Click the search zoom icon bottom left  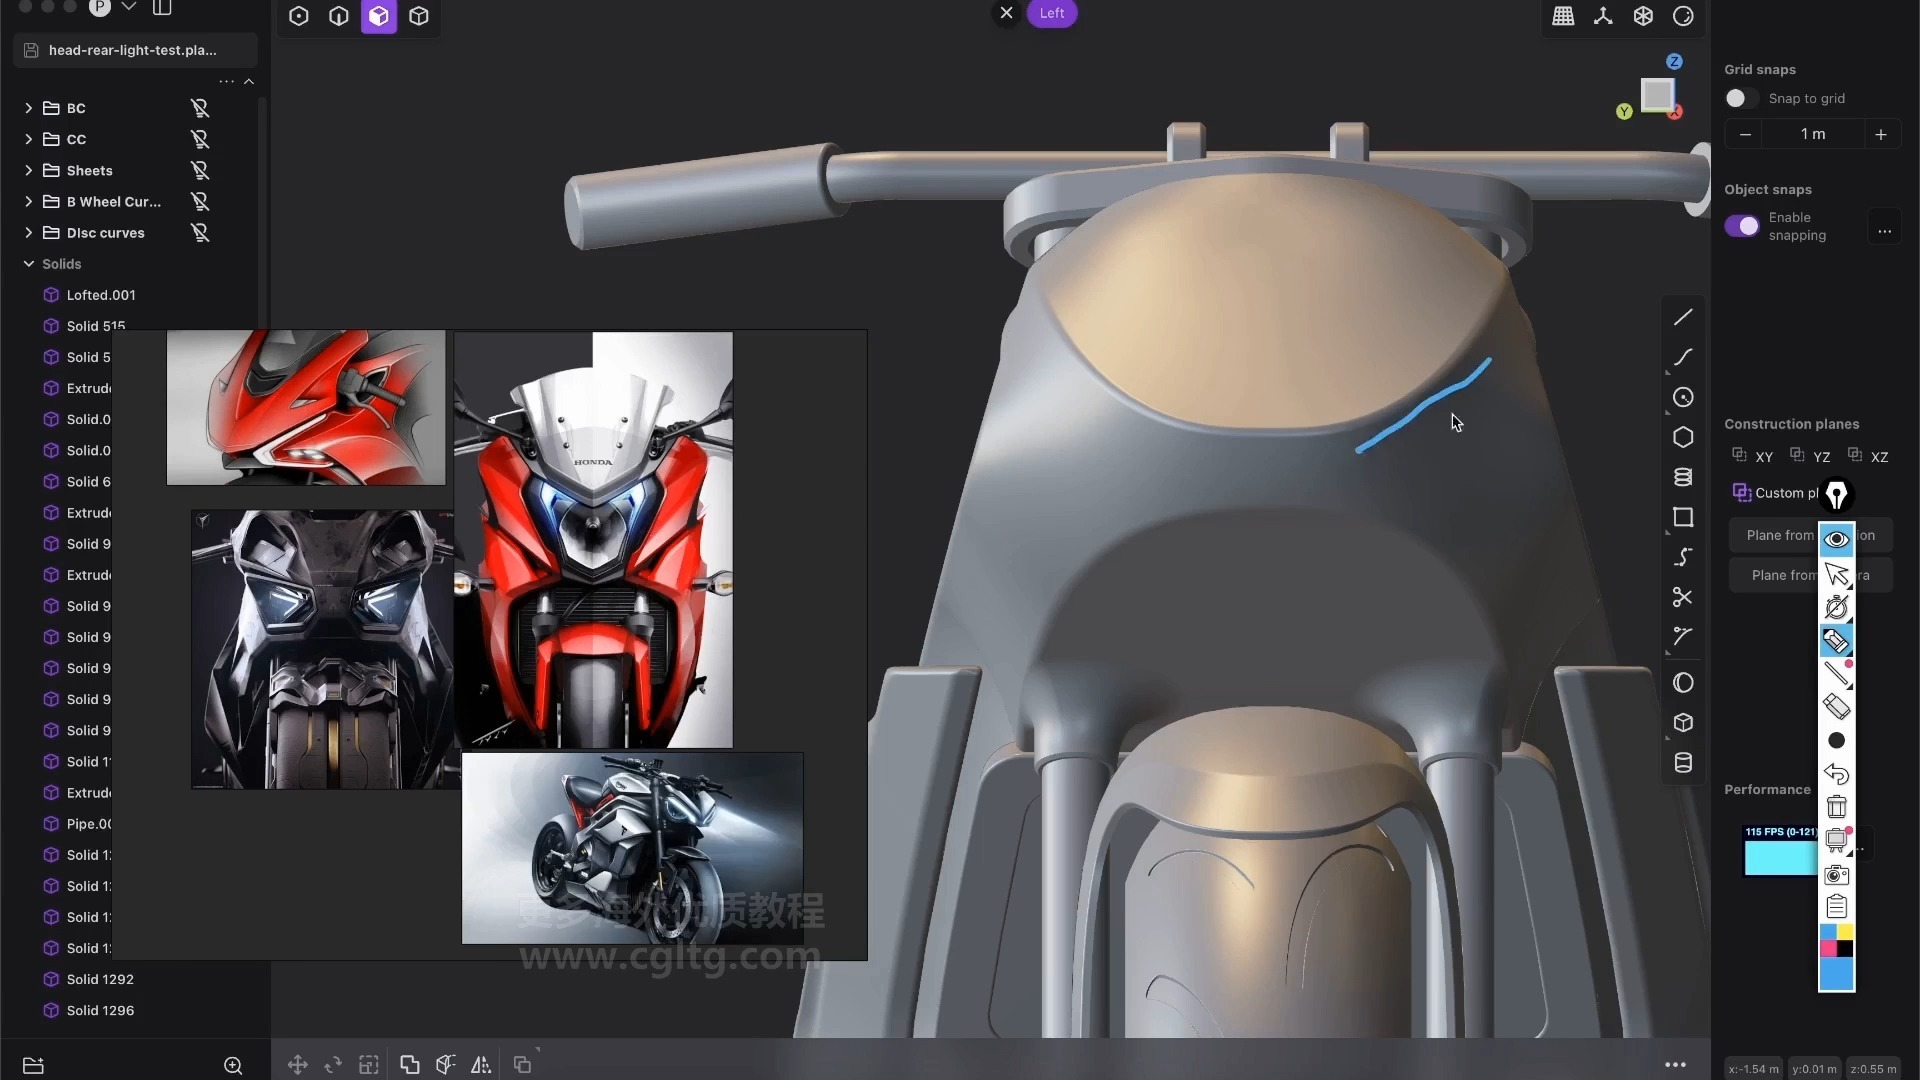coord(233,1065)
